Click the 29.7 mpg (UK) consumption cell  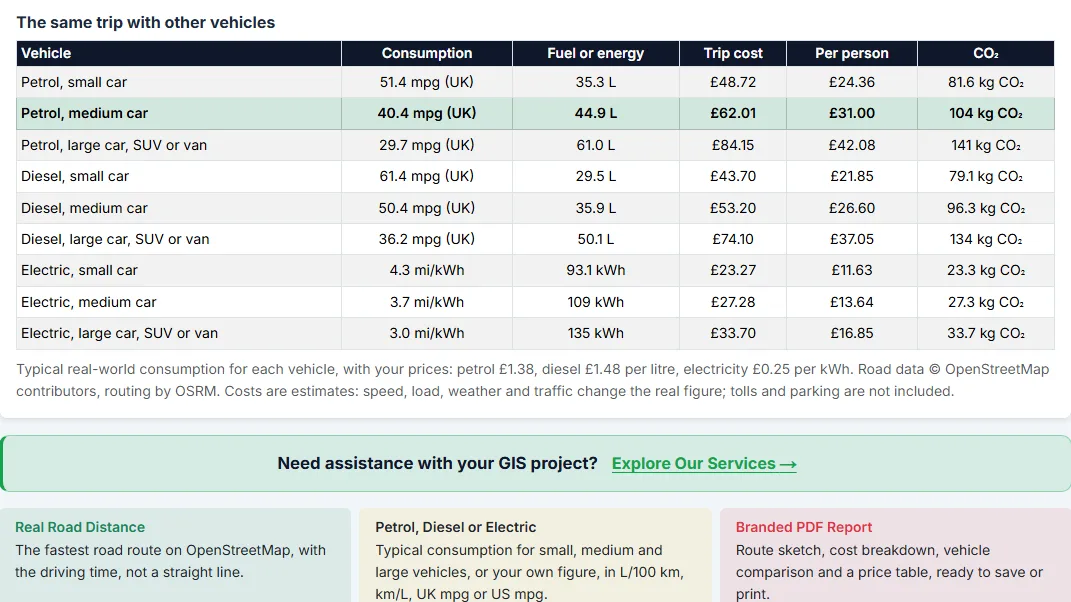427,145
